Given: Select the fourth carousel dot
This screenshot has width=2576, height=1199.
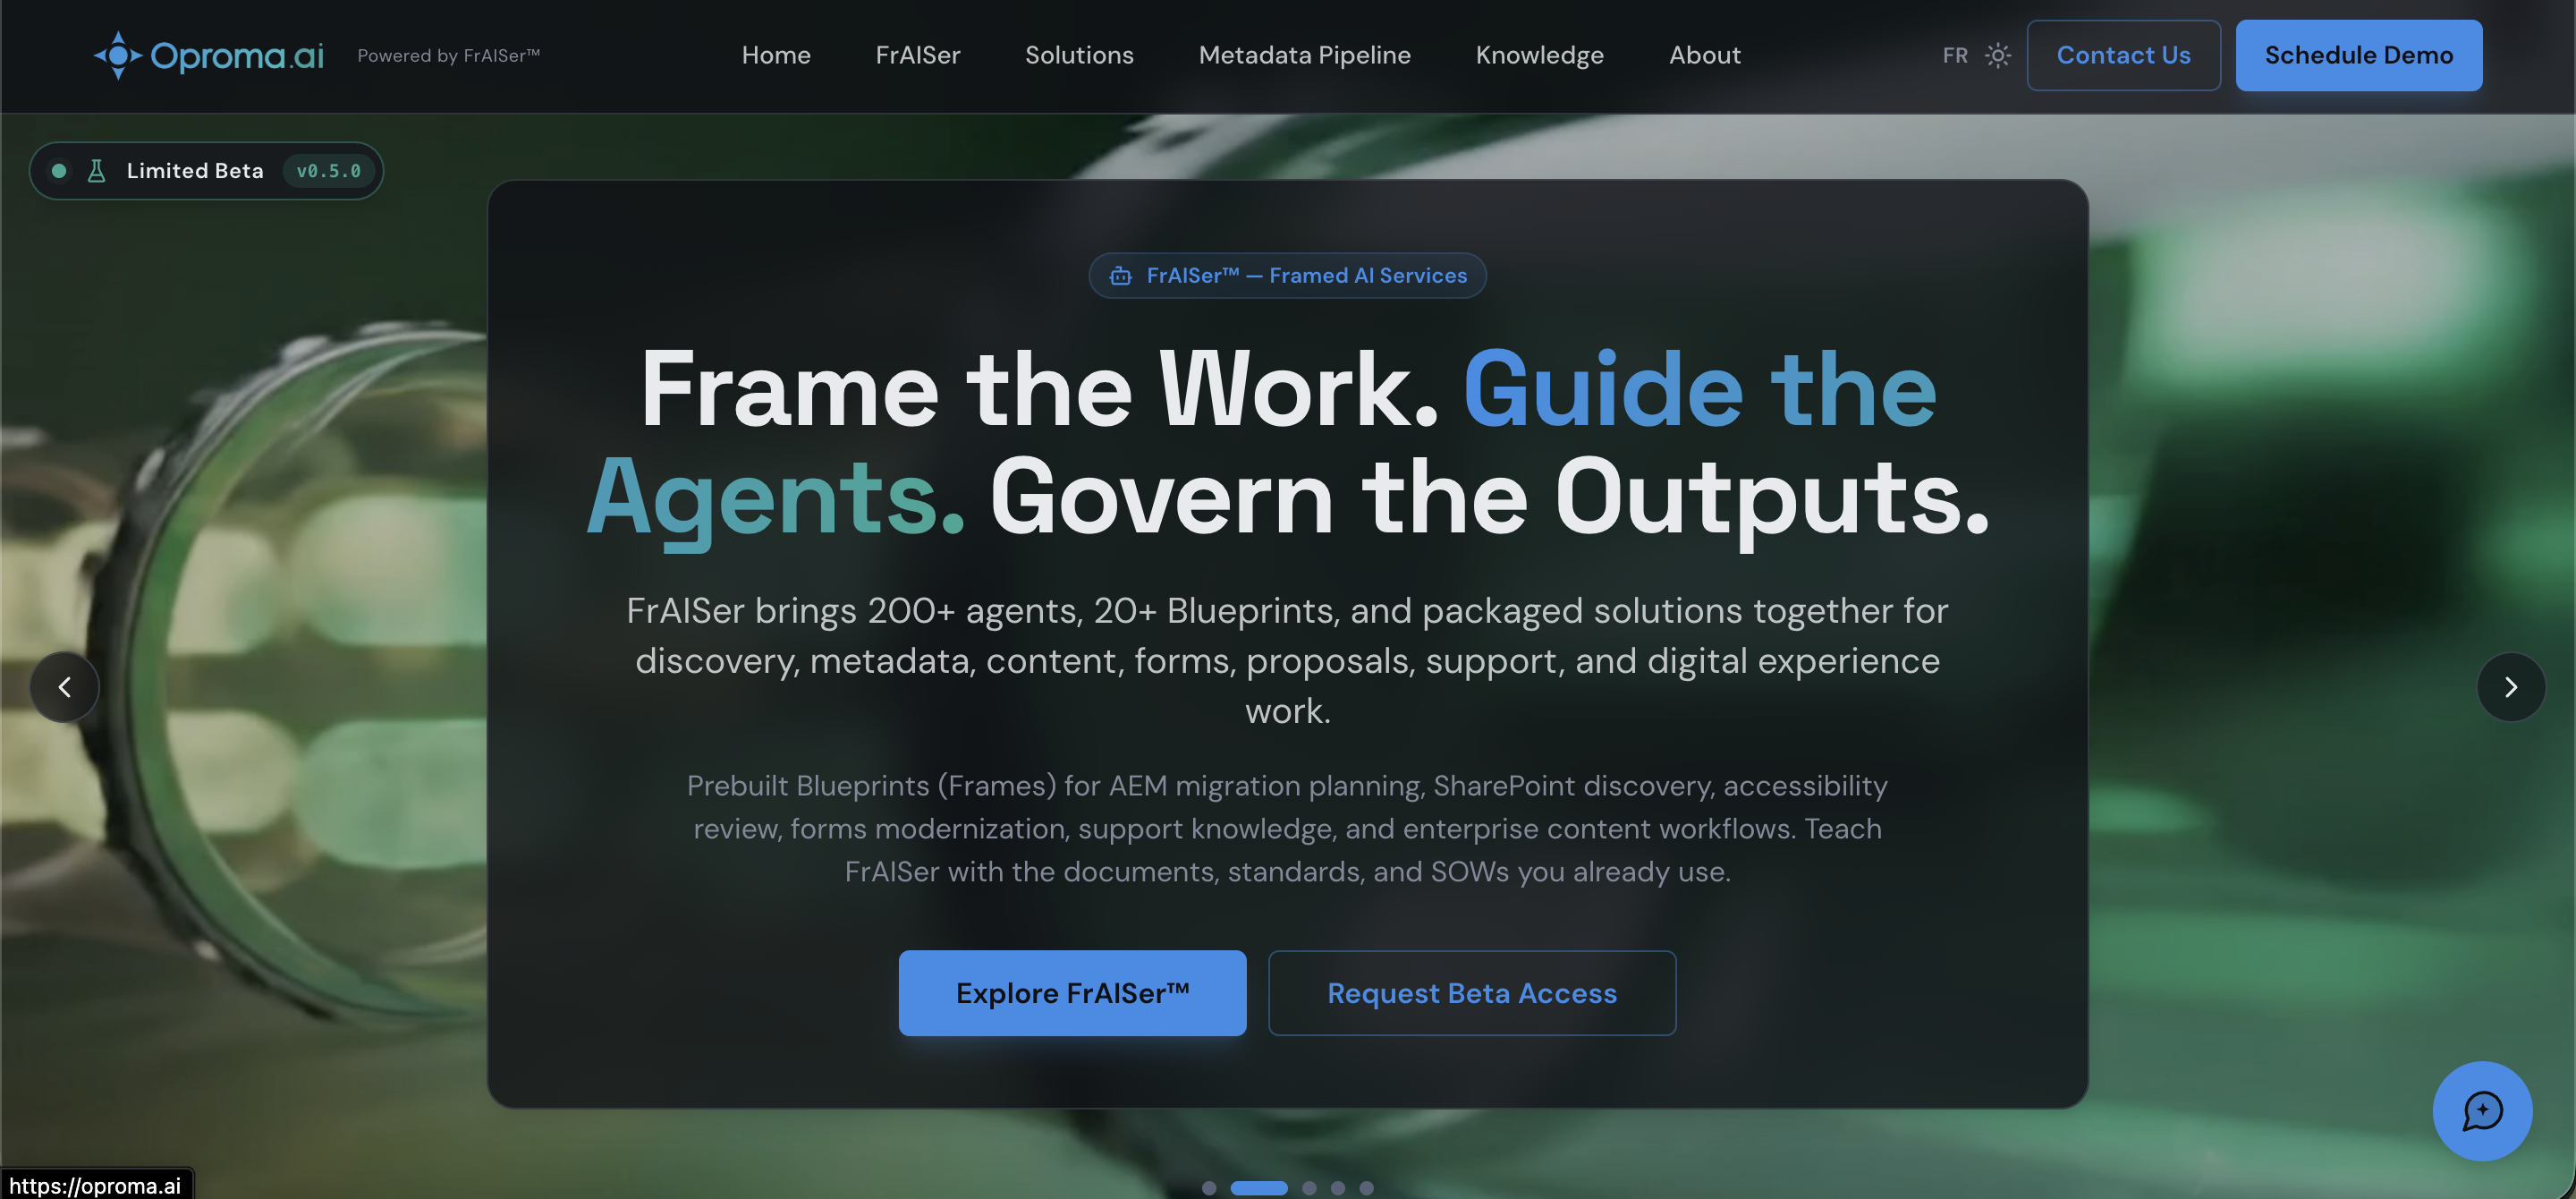Looking at the screenshot, I should 1338,1188.
